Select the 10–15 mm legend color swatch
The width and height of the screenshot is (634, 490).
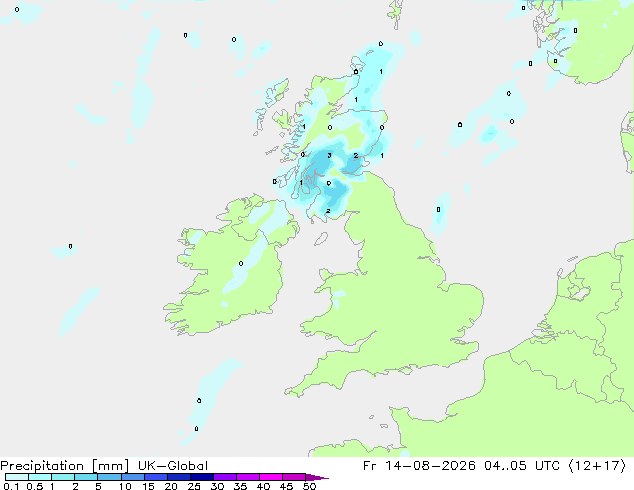[132, 477]
